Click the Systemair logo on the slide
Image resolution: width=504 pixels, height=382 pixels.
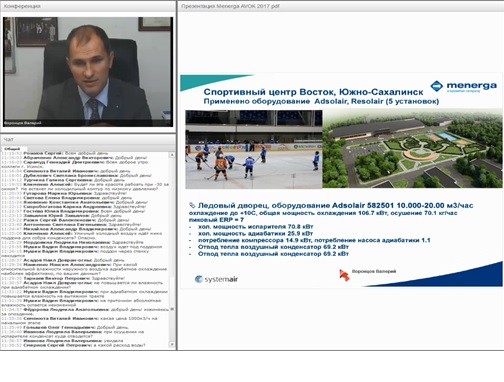(x=216, y=279)
